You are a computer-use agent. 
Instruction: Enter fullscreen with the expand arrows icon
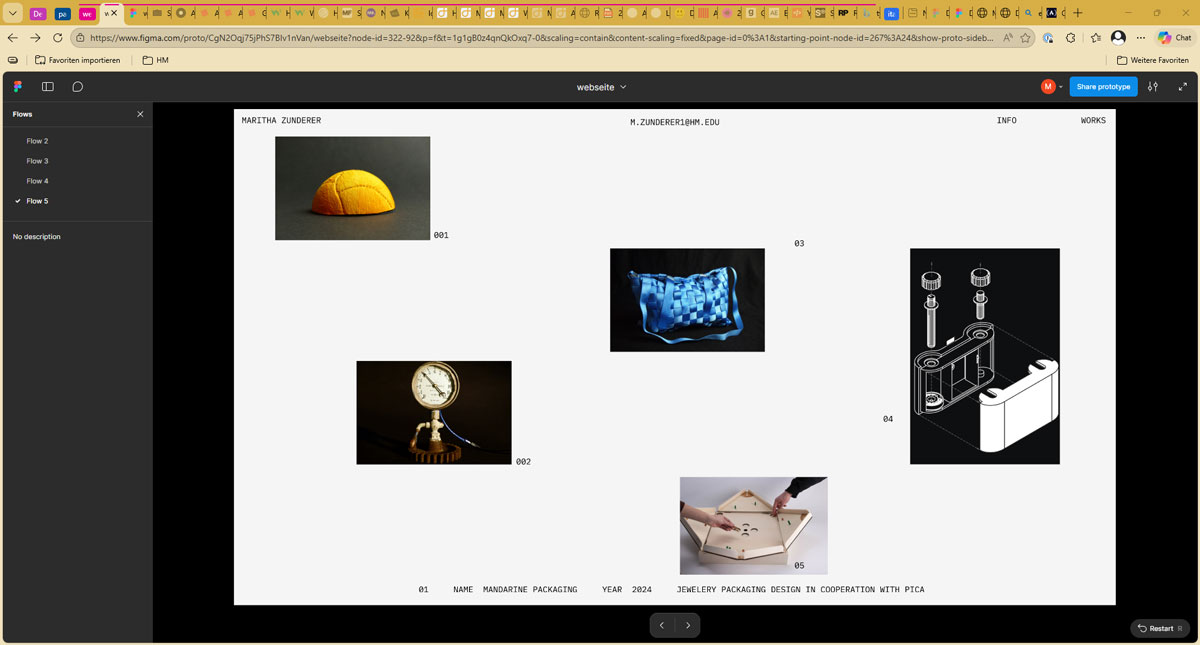pos(1182,87)
